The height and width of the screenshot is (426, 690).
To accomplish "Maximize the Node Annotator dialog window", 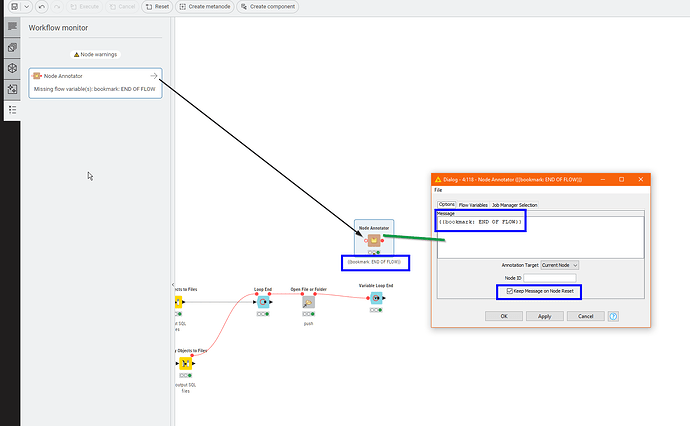I will point(621,180).
